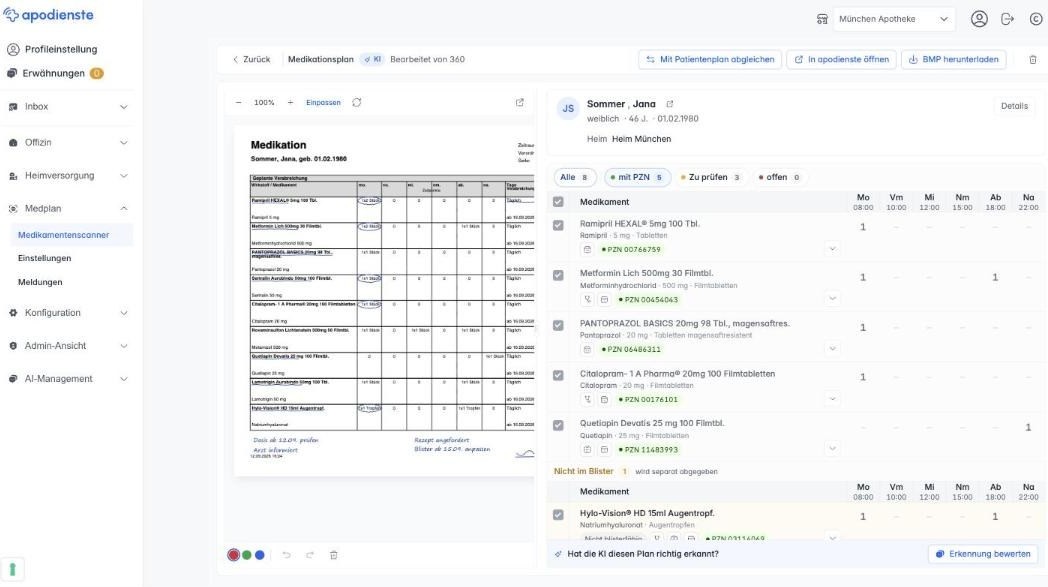Screen dimensions: 1048x587
Task: Toggle the select-all Medikament checkbox
Action: tap(558, 201)
